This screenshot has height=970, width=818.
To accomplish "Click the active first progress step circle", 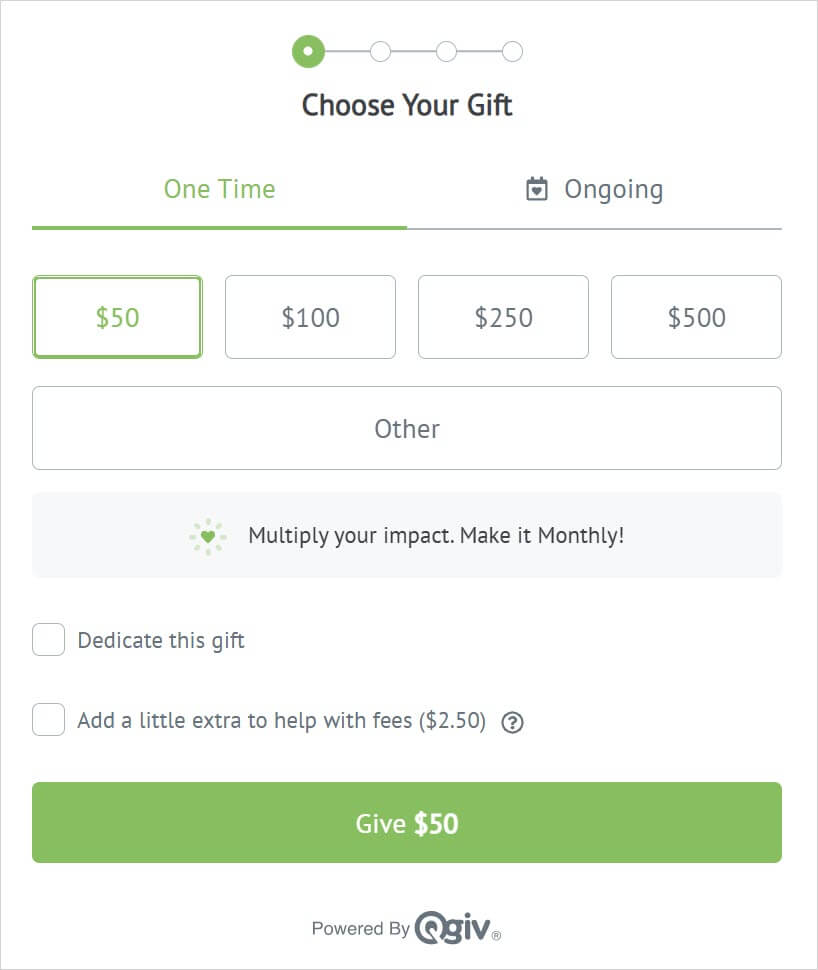I will click(308, 51).
